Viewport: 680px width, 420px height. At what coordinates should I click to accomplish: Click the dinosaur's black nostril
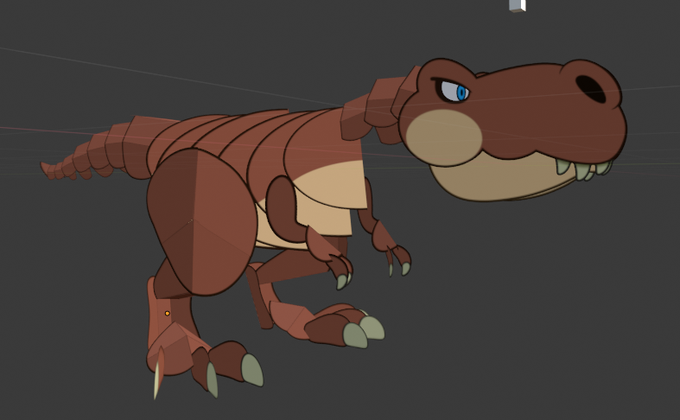click(x=591, y=89)
